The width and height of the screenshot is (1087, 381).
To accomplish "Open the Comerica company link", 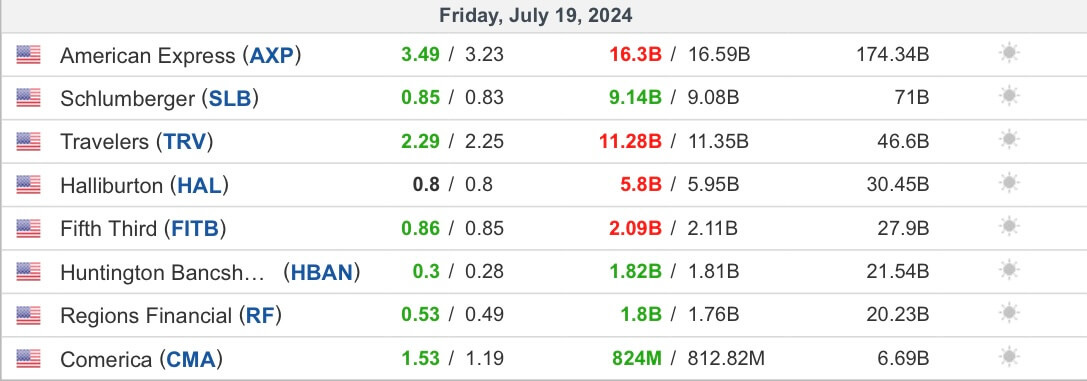I will tap(106, 360).
